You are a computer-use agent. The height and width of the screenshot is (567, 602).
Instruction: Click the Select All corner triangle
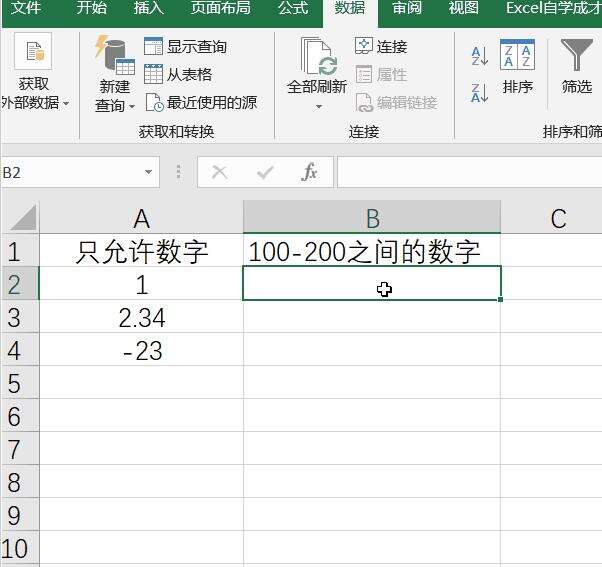click(24, 217)
